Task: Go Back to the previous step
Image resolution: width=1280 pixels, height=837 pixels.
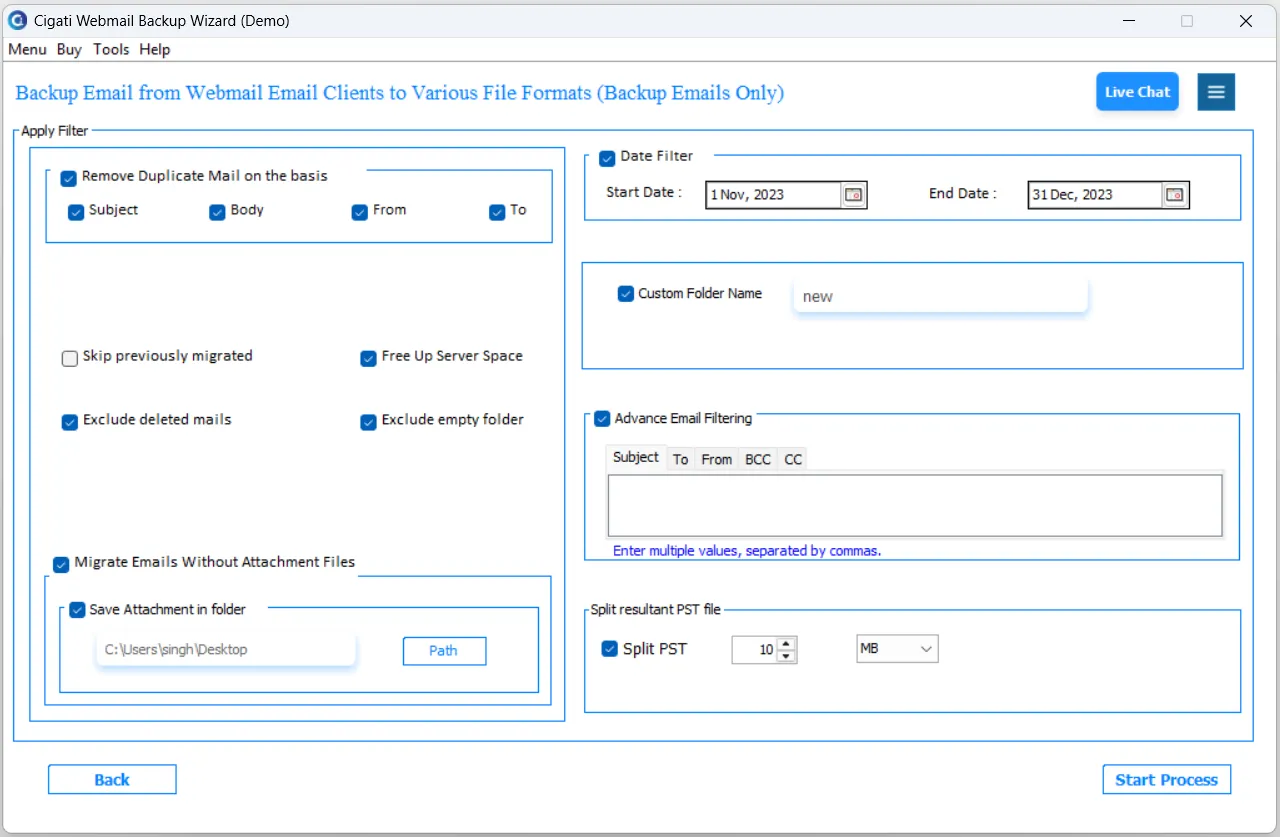Action: click(112, 780)
